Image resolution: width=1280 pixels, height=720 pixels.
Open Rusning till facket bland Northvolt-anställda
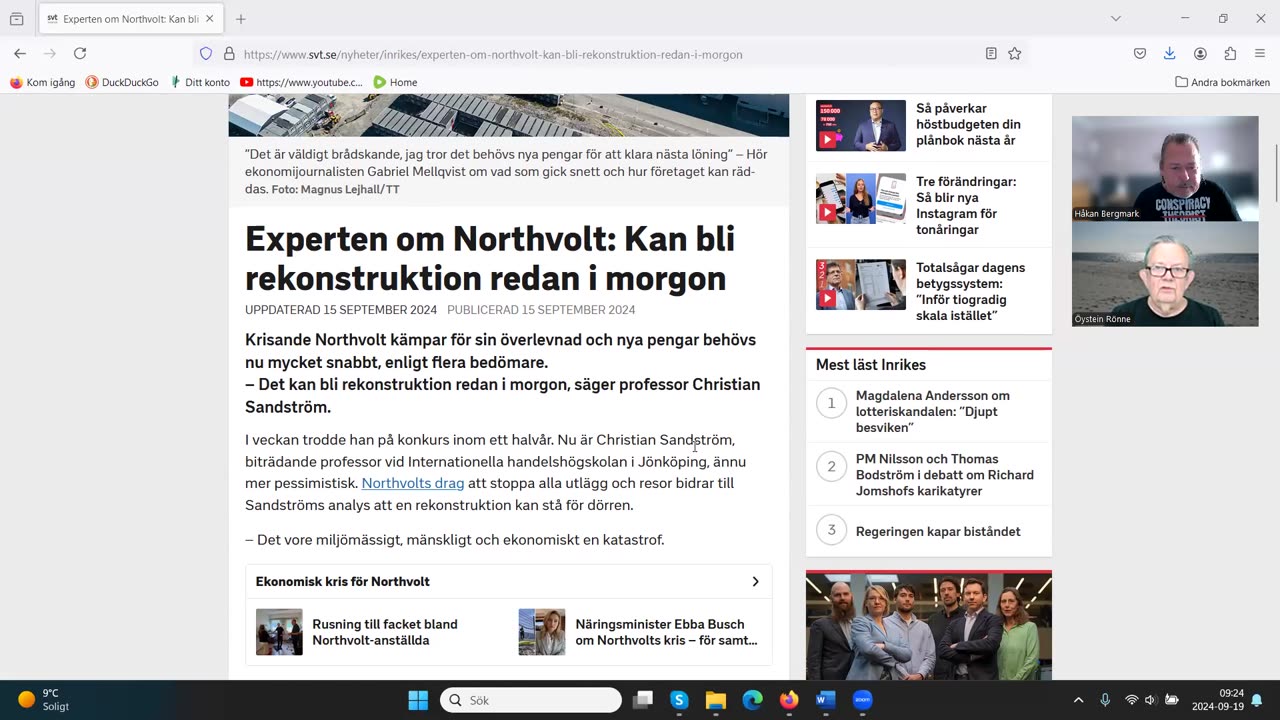385,632
